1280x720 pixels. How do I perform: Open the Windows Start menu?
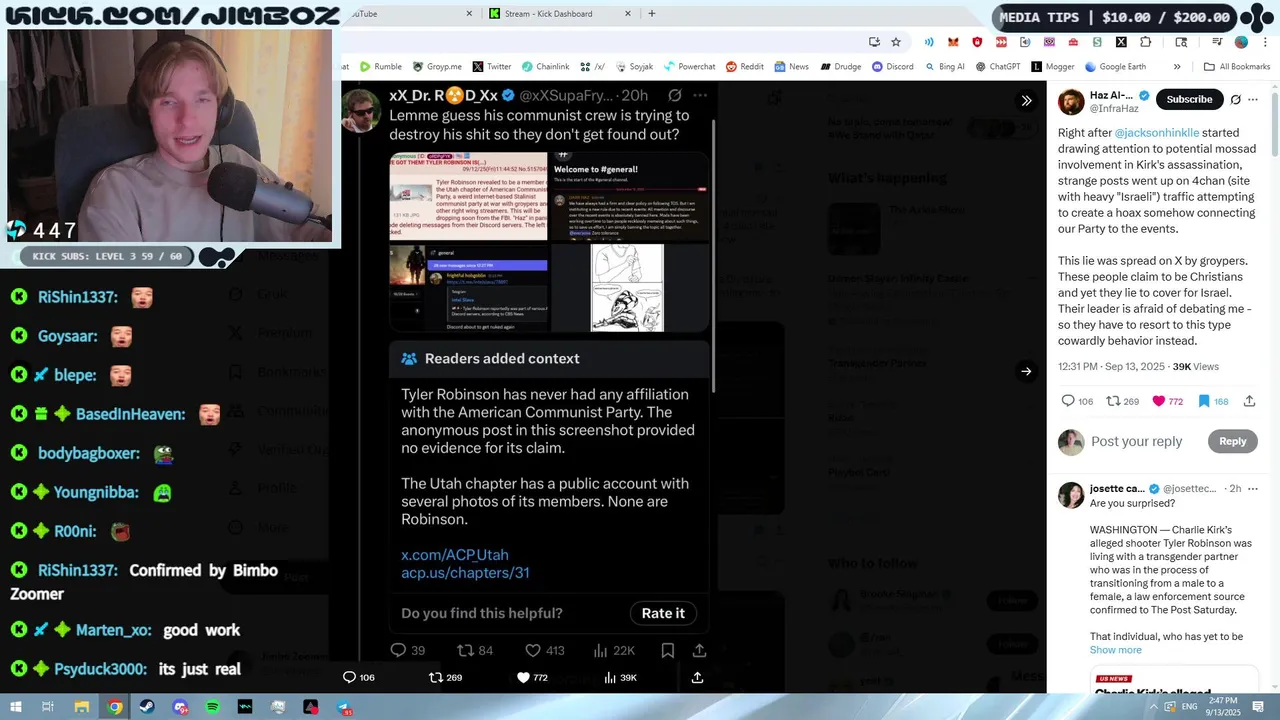pyautogui.click(x=16, y=707)
